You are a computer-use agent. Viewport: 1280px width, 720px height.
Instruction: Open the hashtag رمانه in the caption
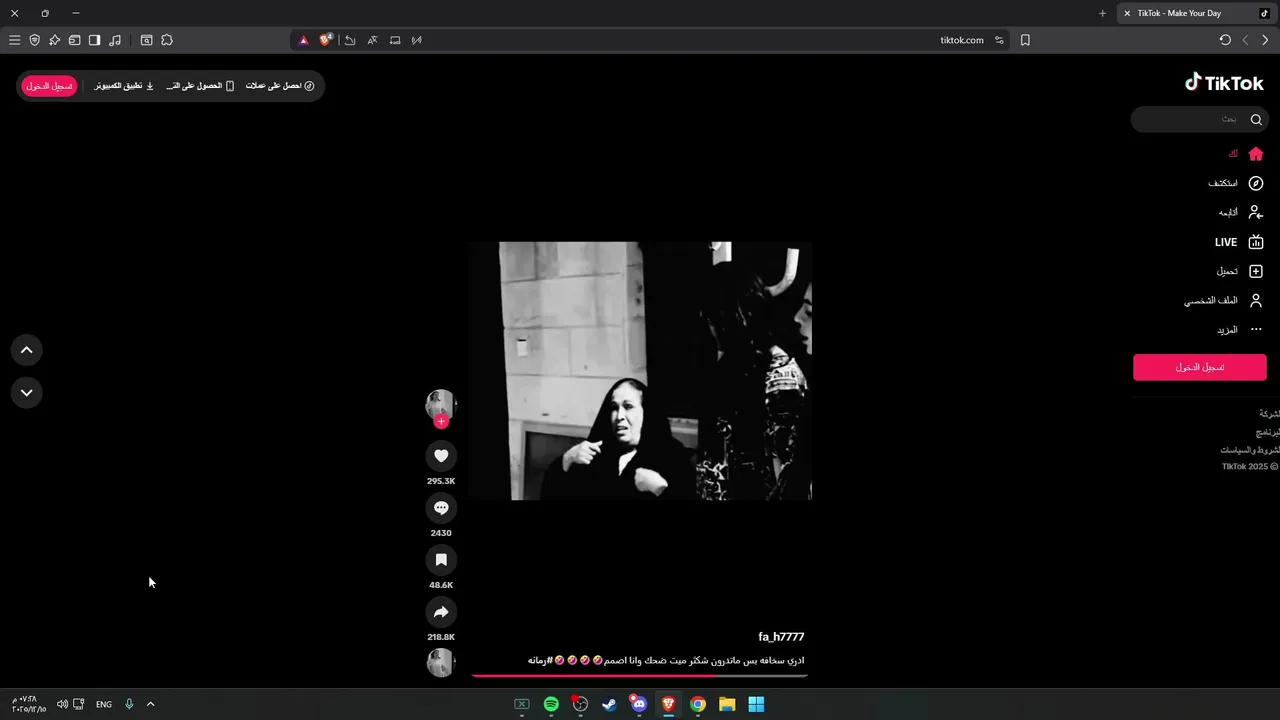coord(540,660)
